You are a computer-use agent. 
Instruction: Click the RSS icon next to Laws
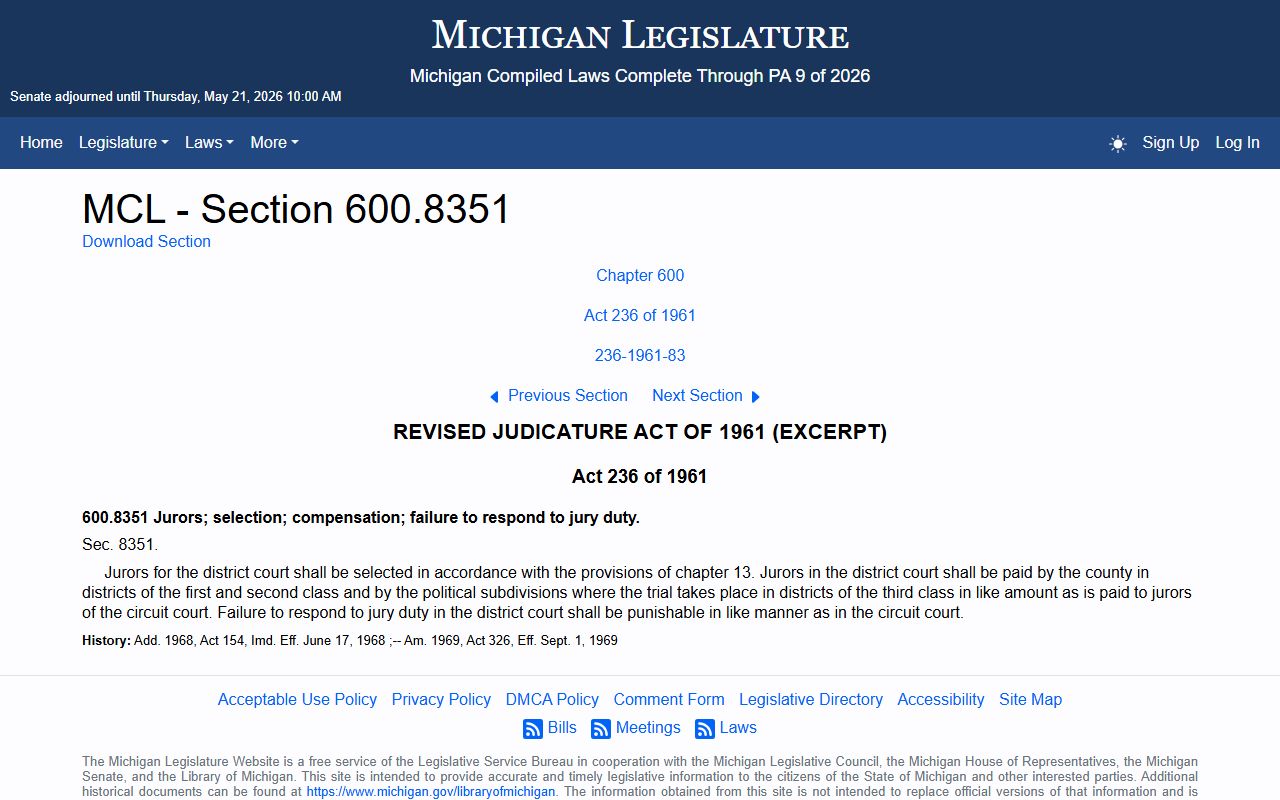coord(705,728)
